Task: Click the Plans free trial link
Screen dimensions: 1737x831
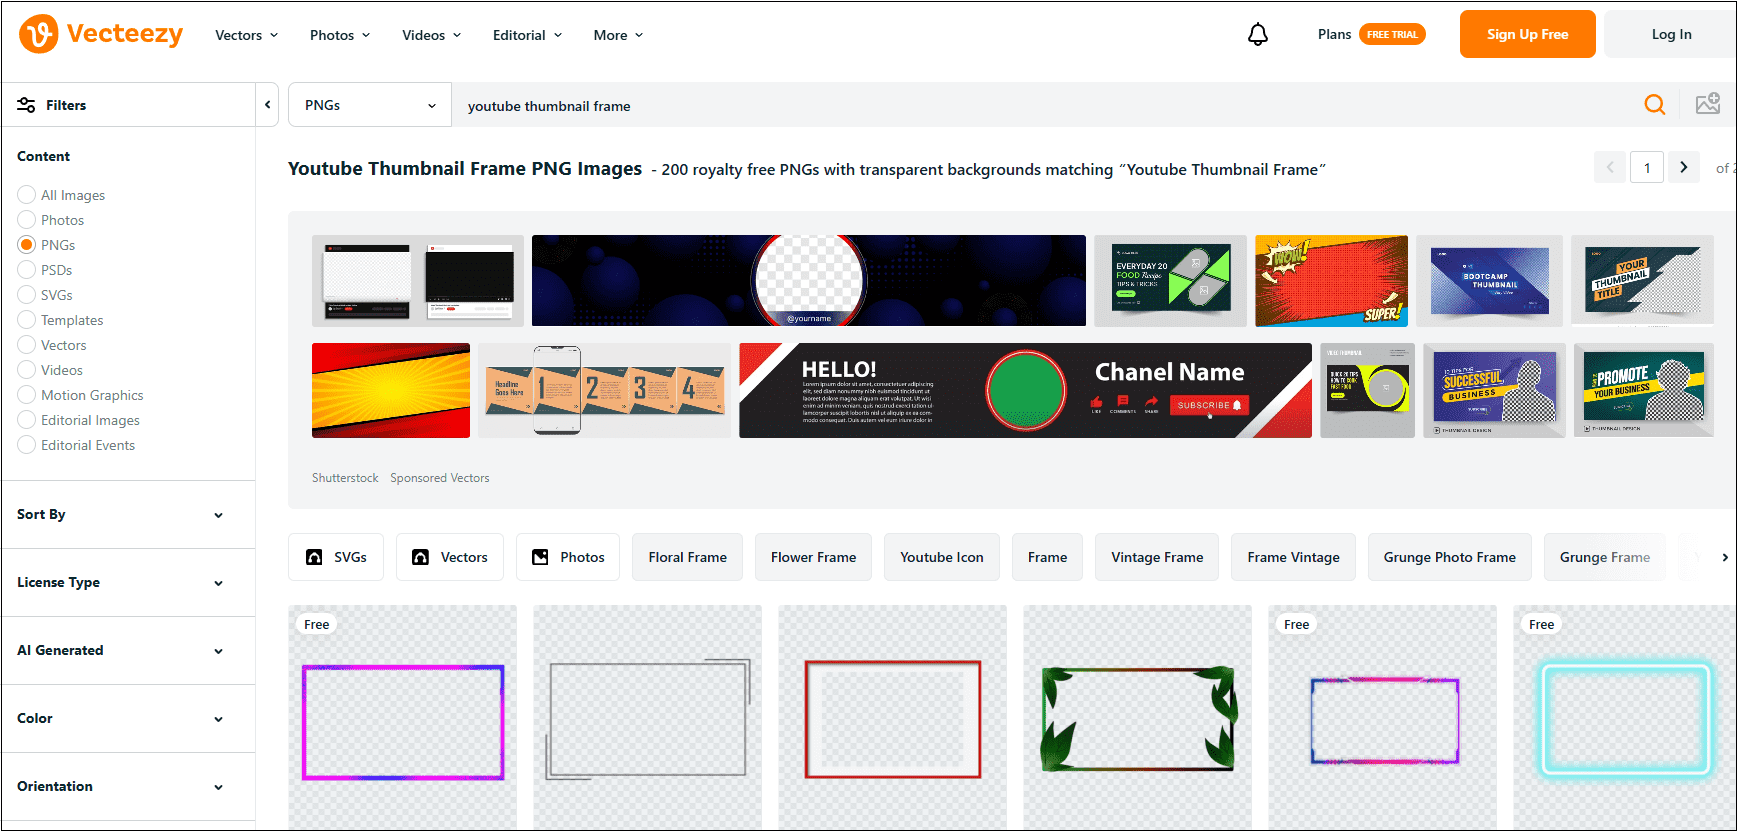Action: pos(1371,34)
